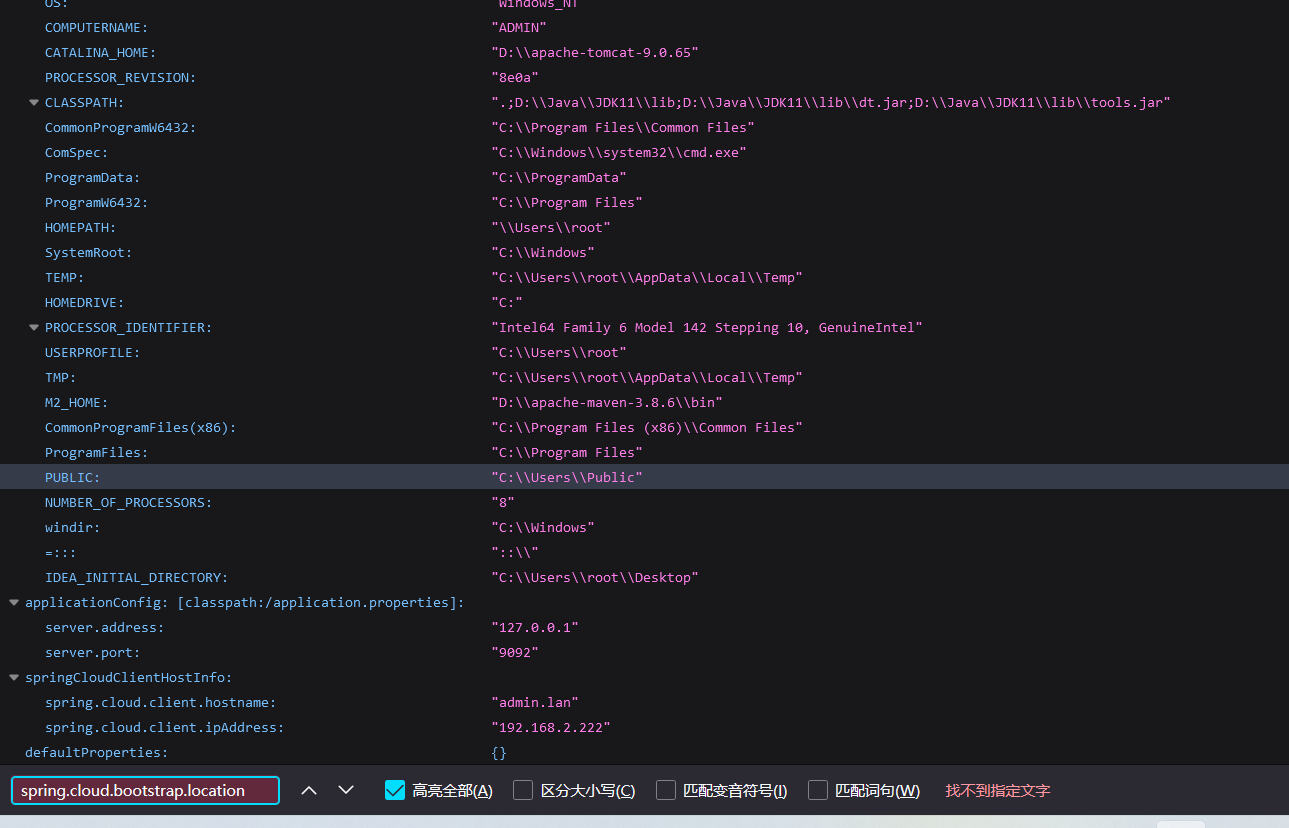Viewport: 1289px width, 828px height.
Task: Select the value "ADMIN"
Action: [519, 27]
